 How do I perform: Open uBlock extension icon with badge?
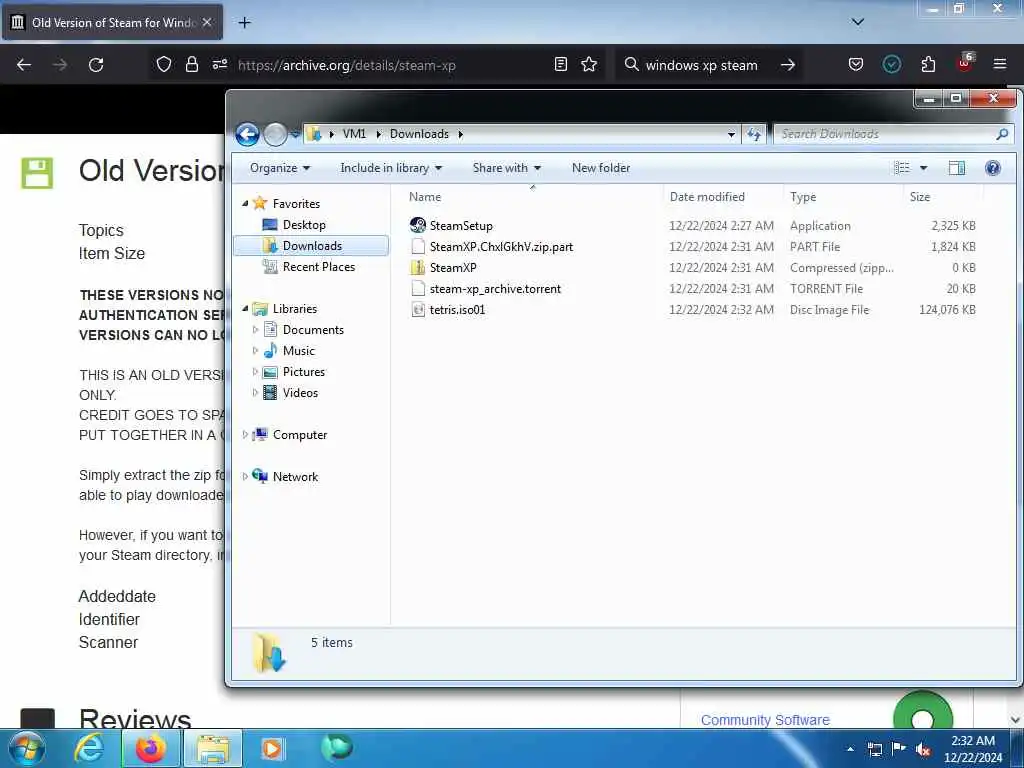965,63
